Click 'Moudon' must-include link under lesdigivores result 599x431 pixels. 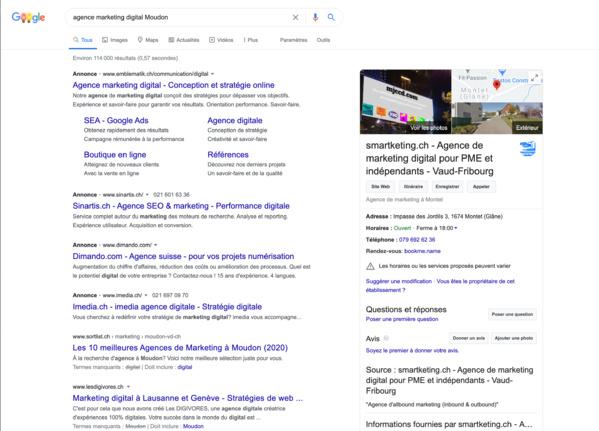[193, 426]
